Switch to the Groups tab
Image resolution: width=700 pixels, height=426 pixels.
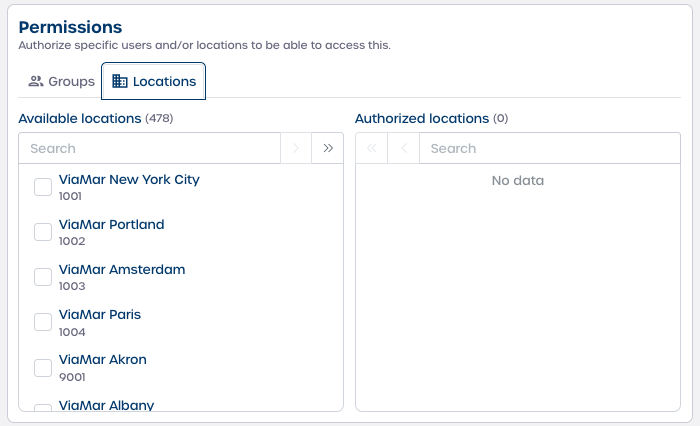[x=61, y=81]
